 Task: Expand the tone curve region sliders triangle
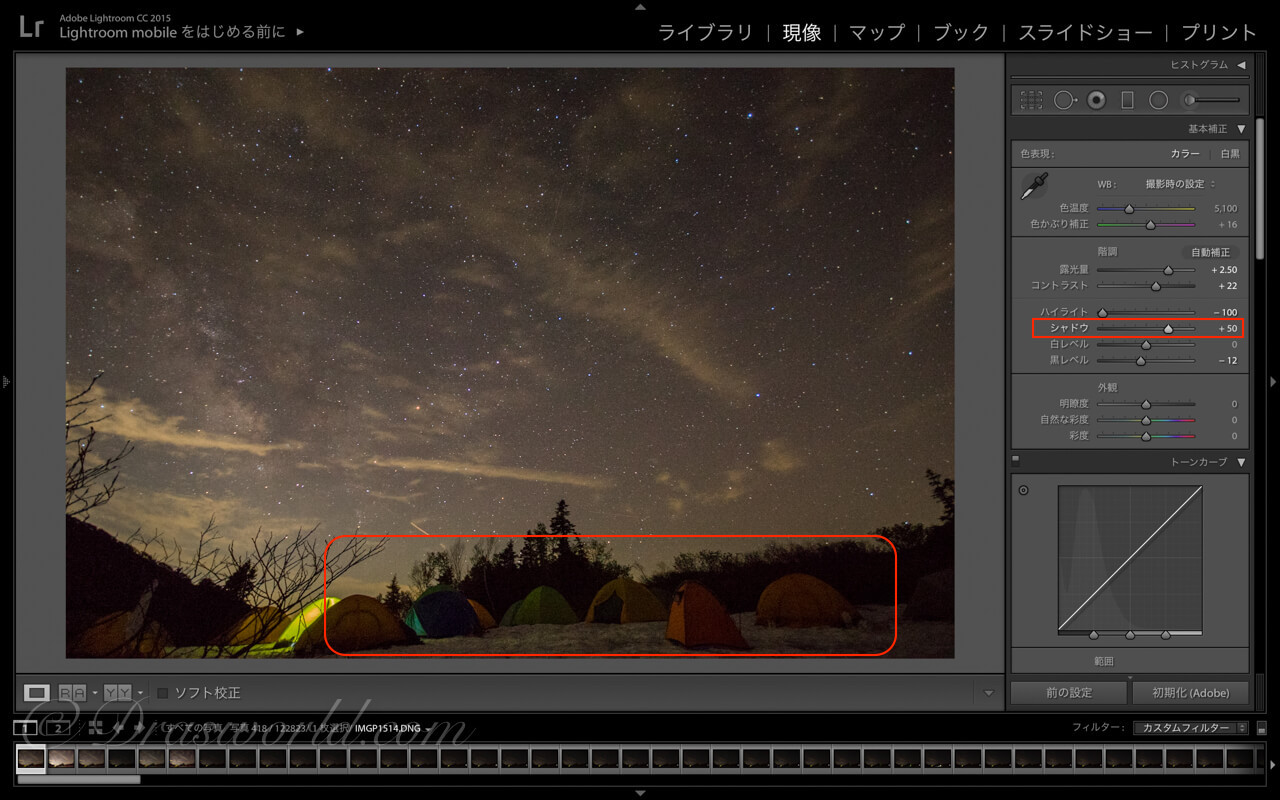[1130, 677]
